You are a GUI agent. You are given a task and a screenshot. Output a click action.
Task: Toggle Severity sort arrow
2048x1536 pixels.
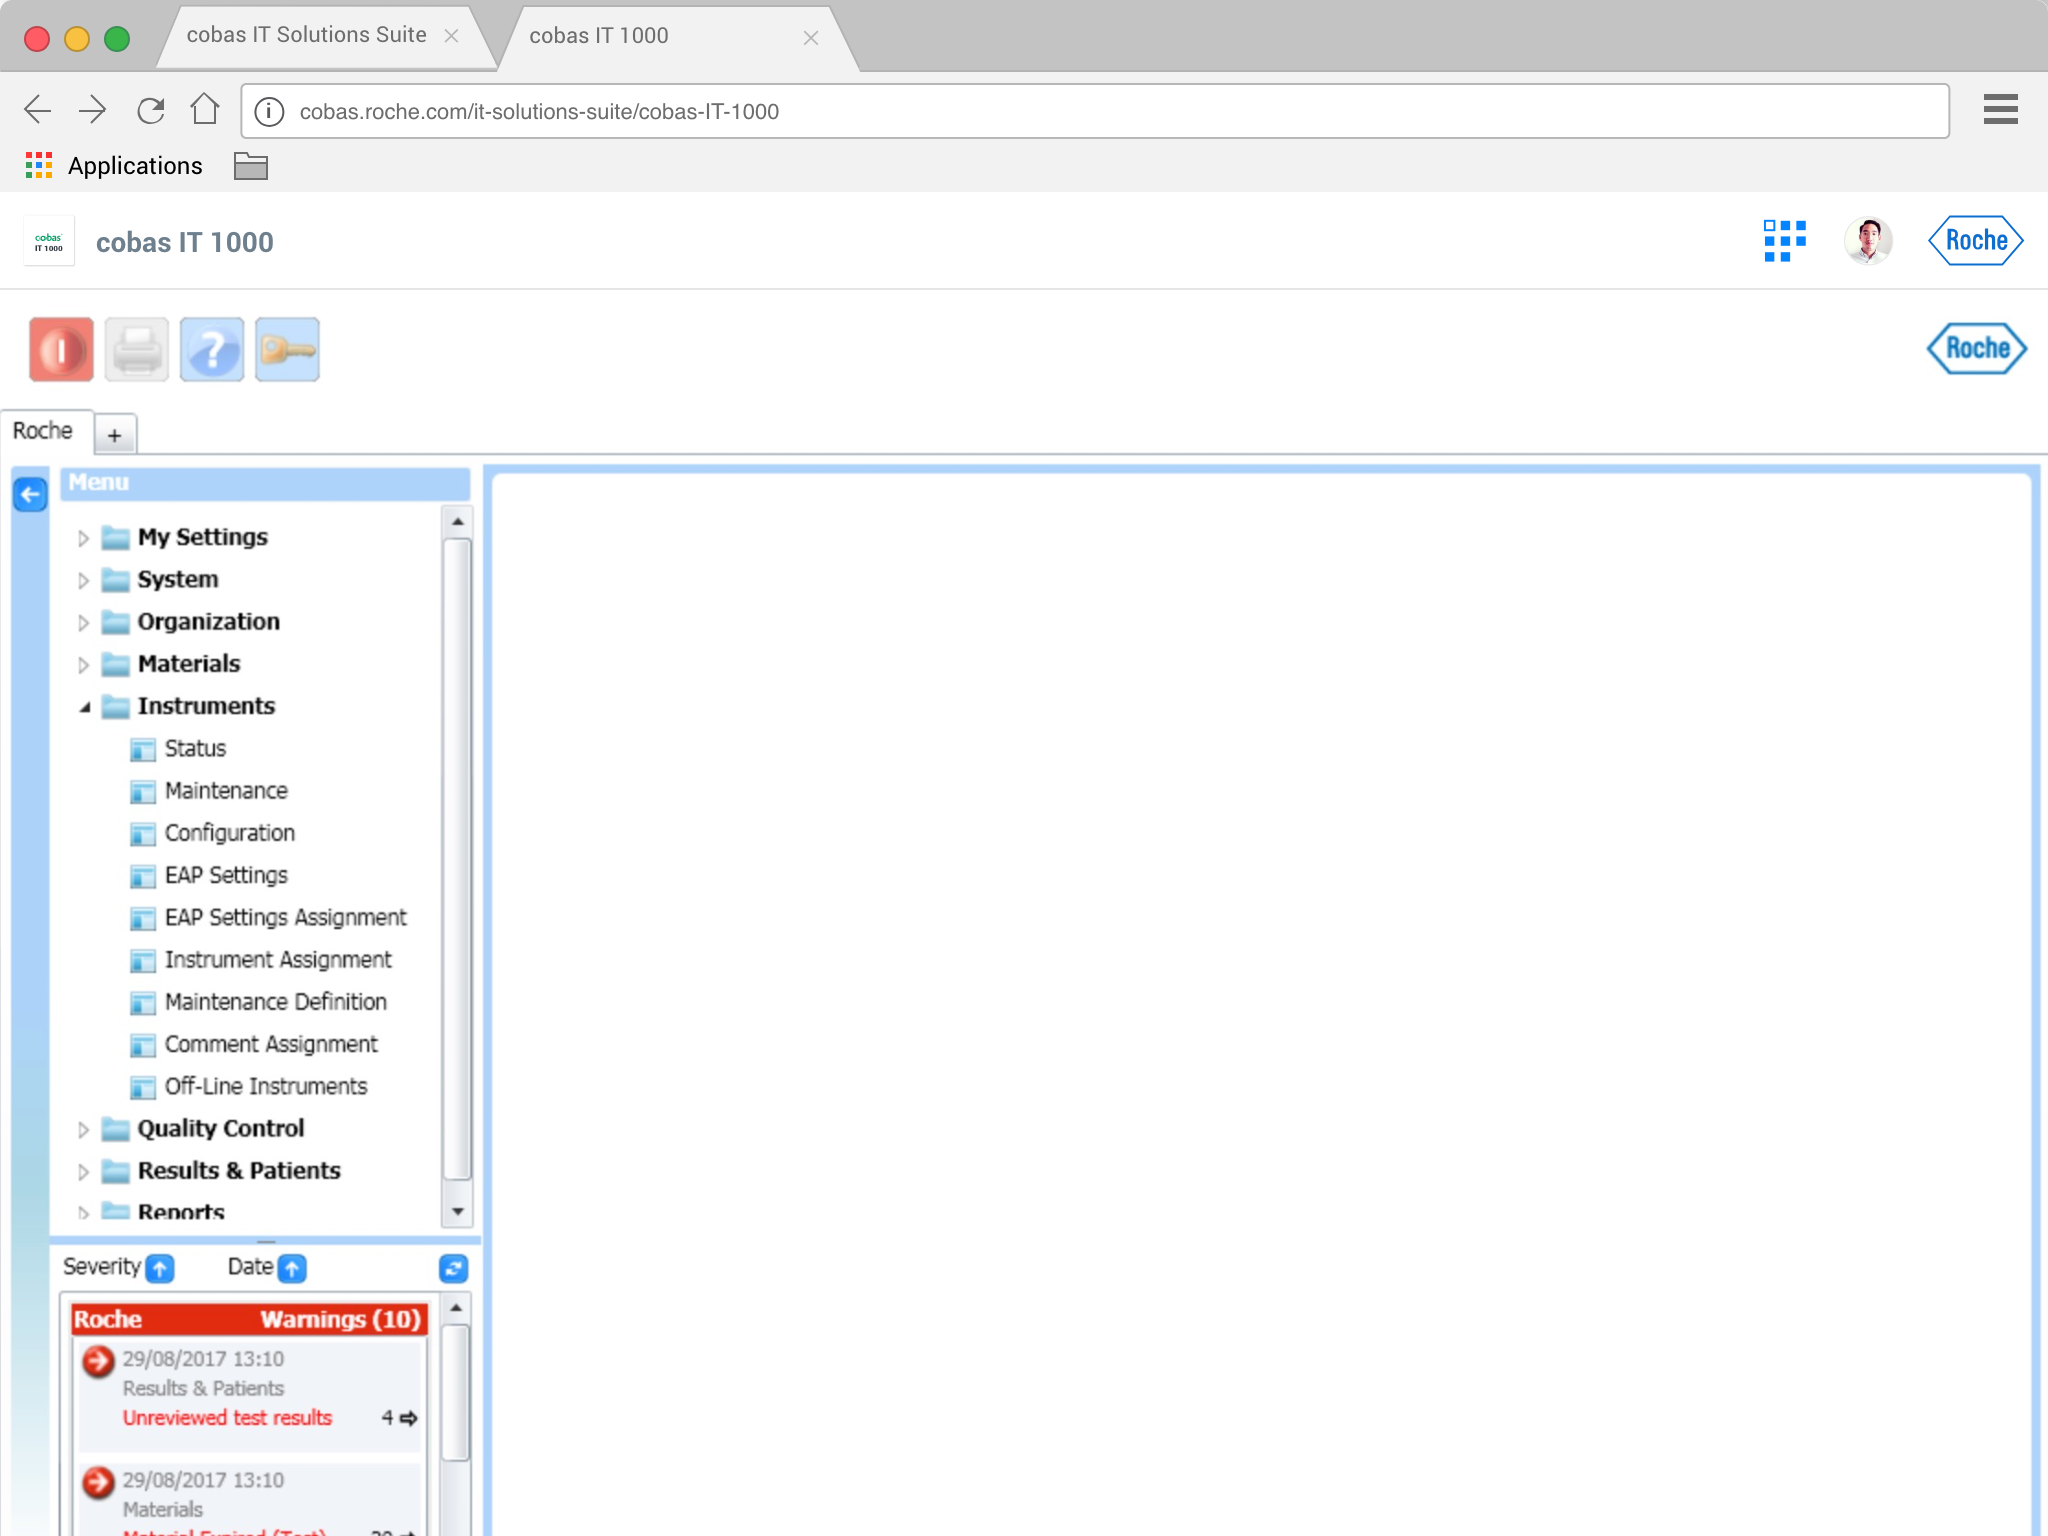(160, 1268)
